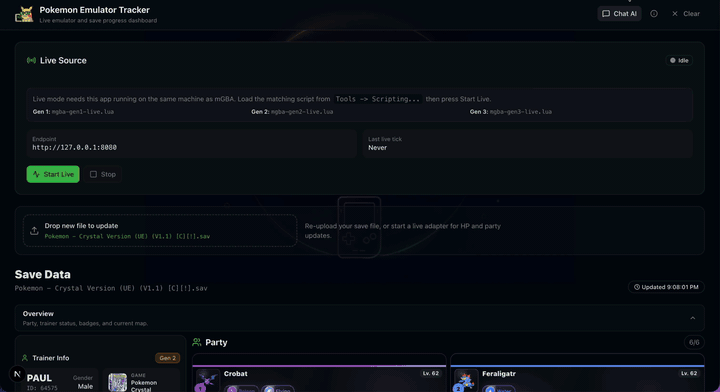Click the Party group icon
The height and width of the screenshot is (392, 720).
[x=197, y=342]
